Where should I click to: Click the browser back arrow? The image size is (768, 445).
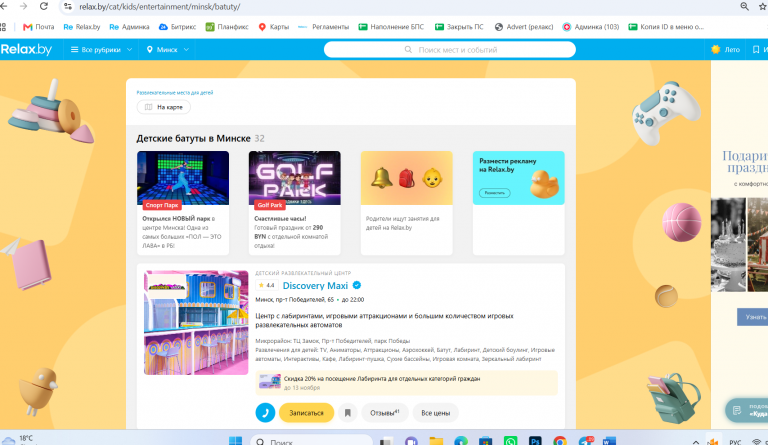[3, 6]
